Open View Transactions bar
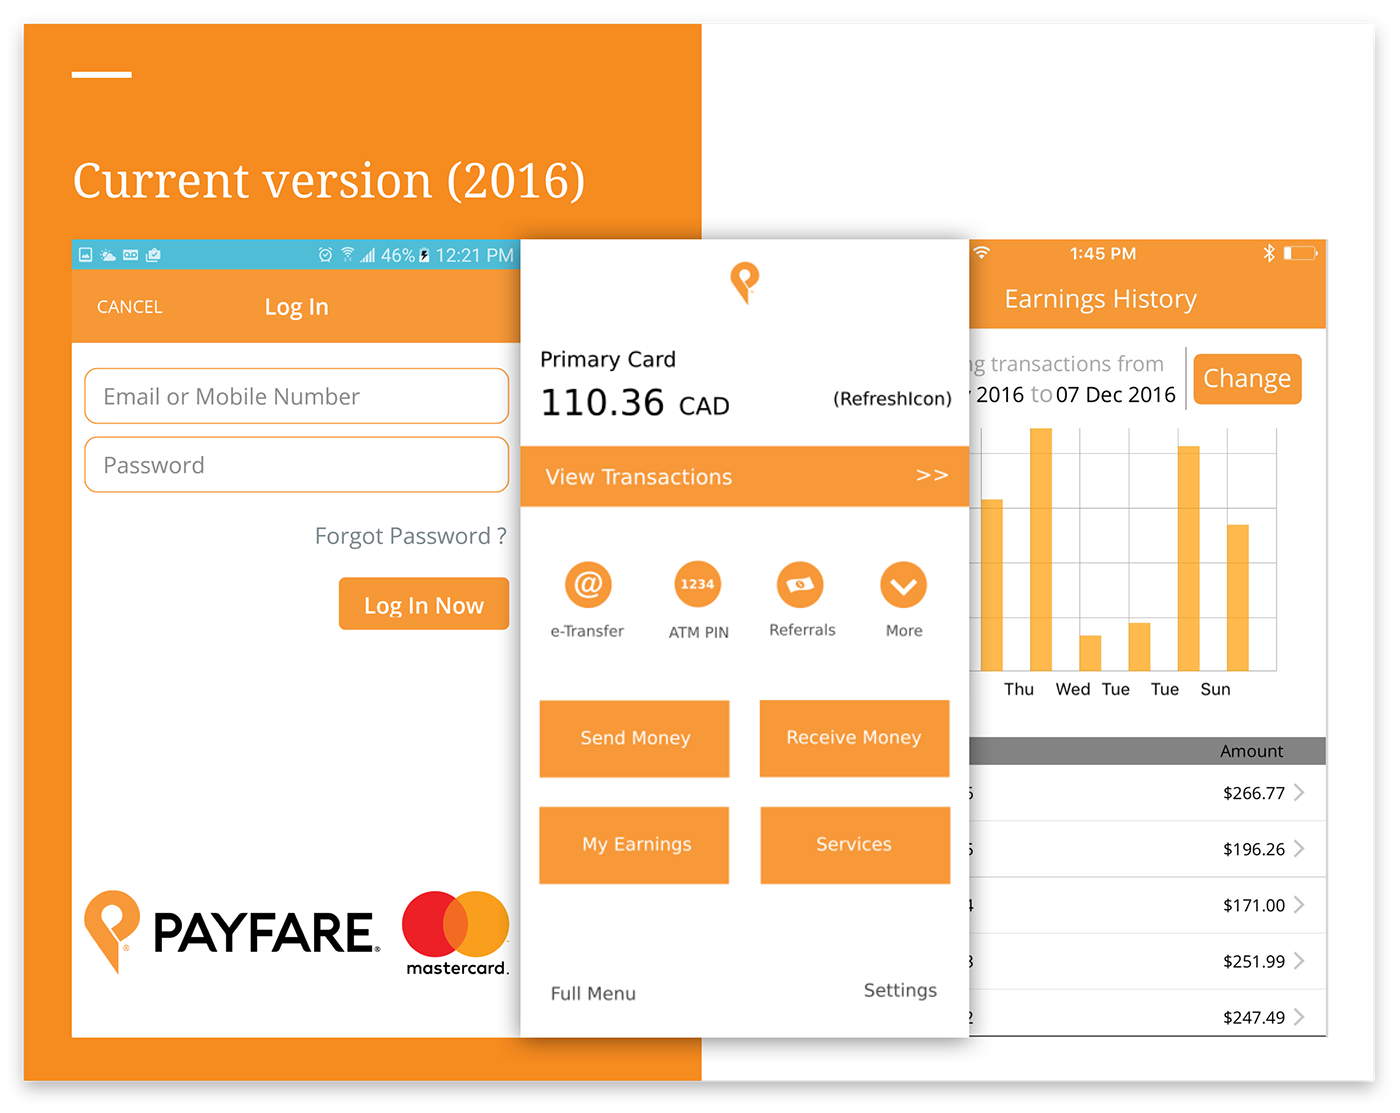The image size is (1400, 1113). click(745, 476)
